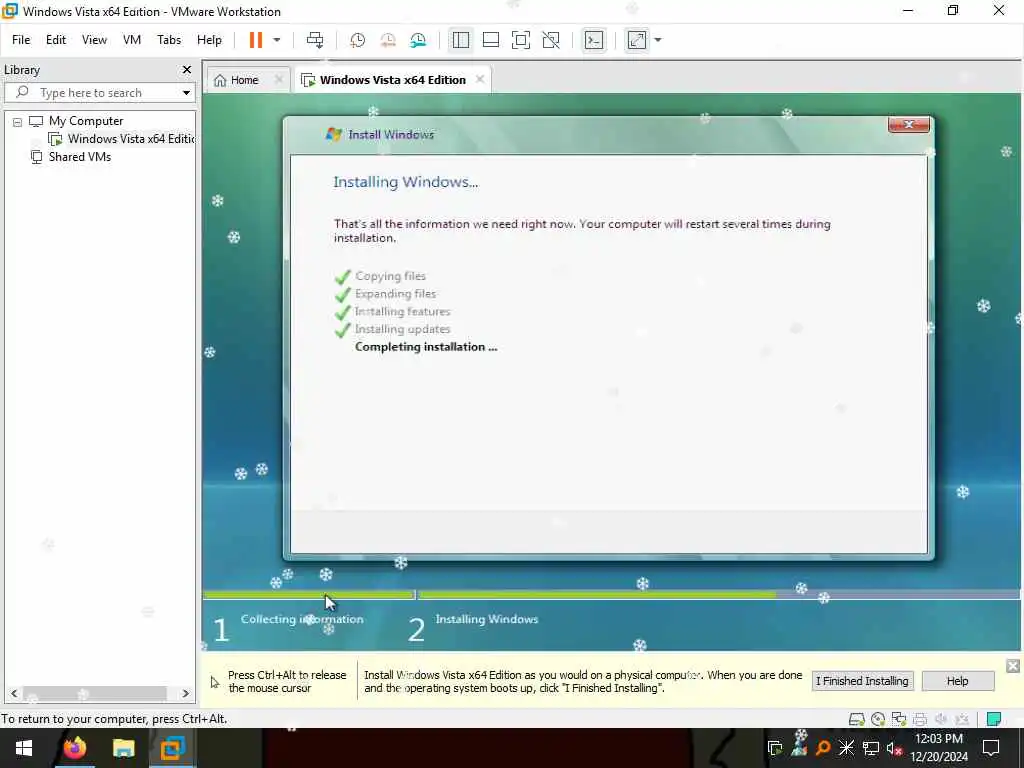Click the Expanding files step text

tap(395, 294)
